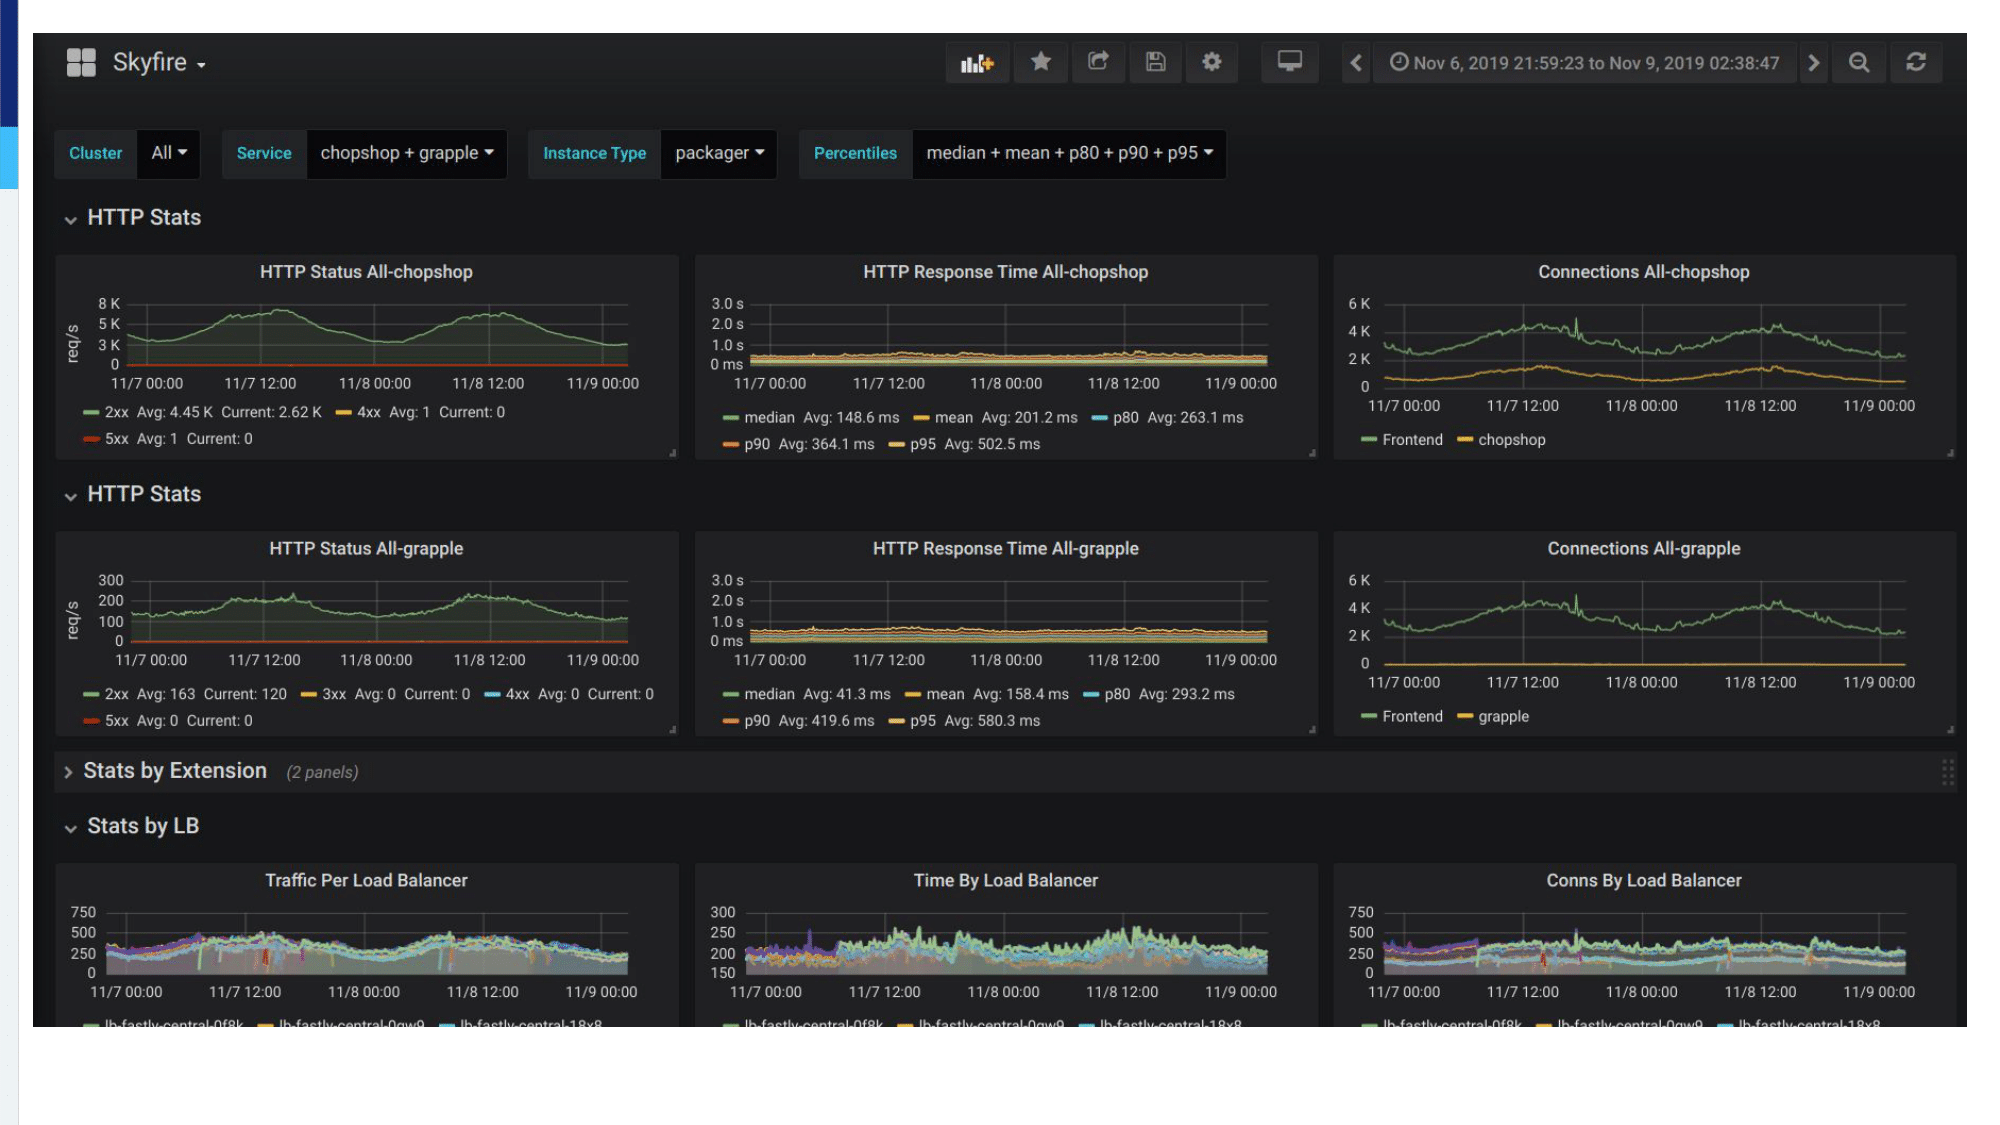This screenshot has width=2000, height=1125.
Task: Open the Grafana dashboards grid icon
Action: pyautogui.click(x=81, y=62)
